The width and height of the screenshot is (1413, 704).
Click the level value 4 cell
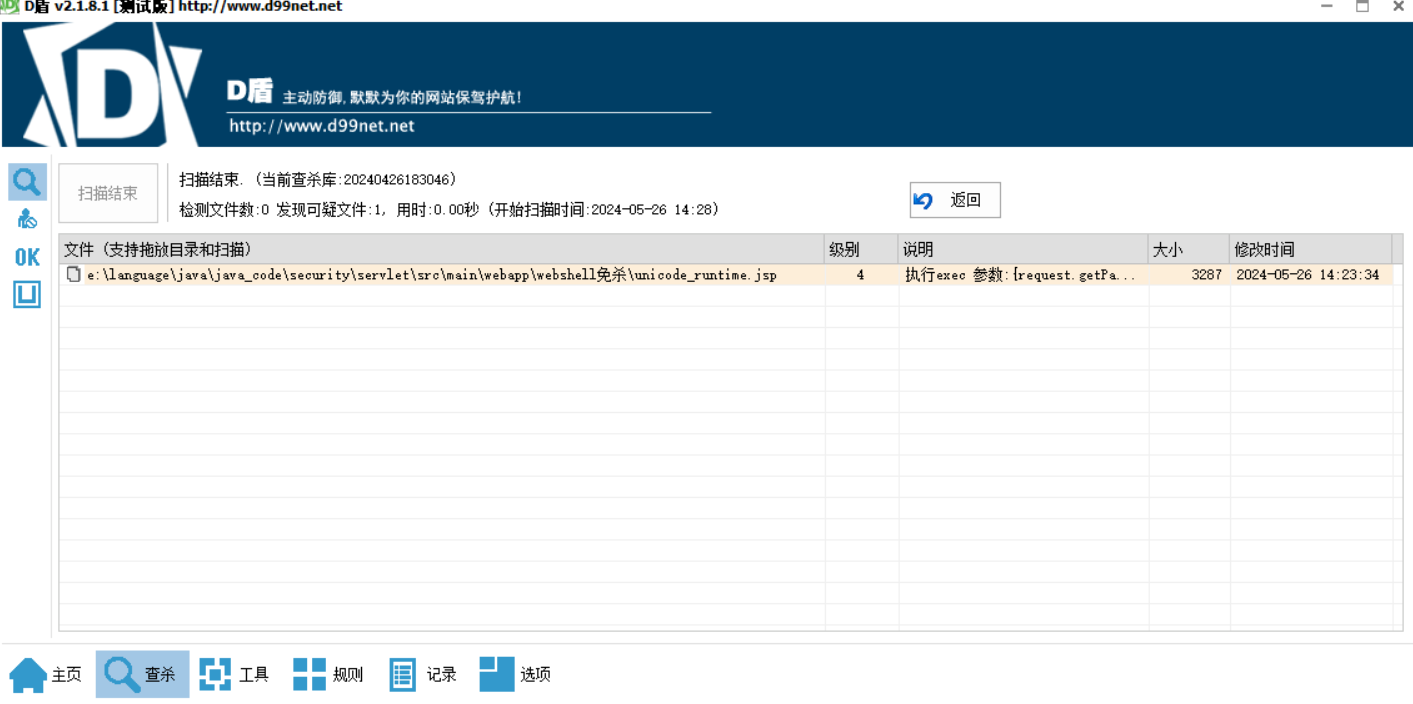(x=861, y=275)
